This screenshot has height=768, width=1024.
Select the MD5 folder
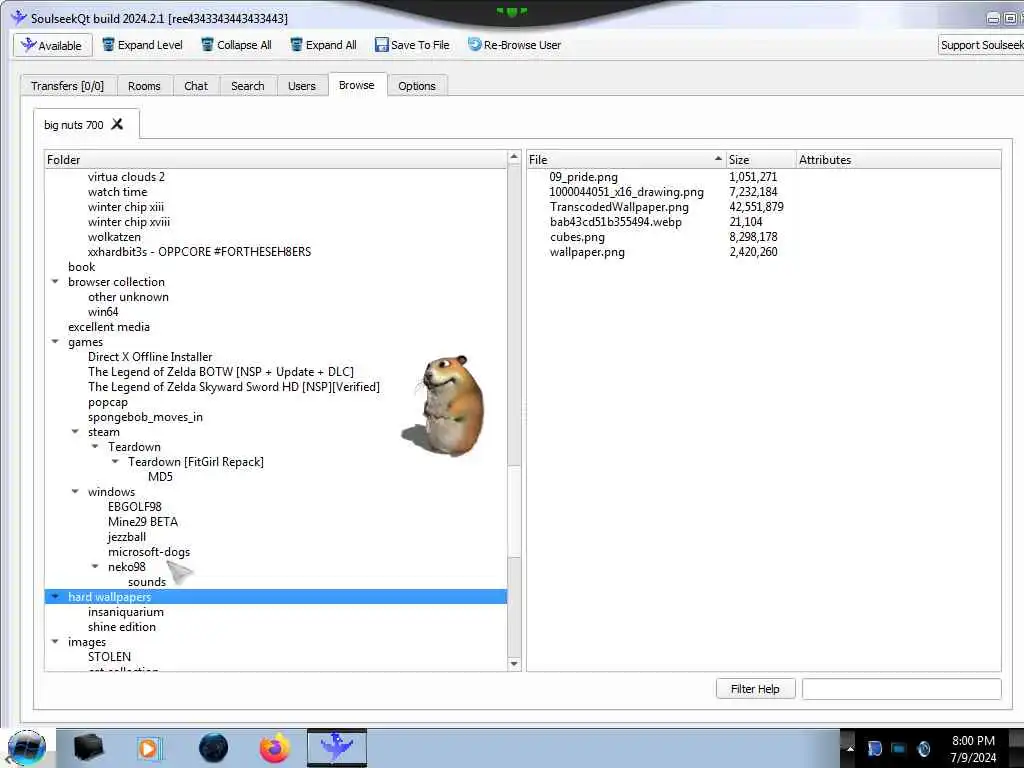(x=160, y=477)
